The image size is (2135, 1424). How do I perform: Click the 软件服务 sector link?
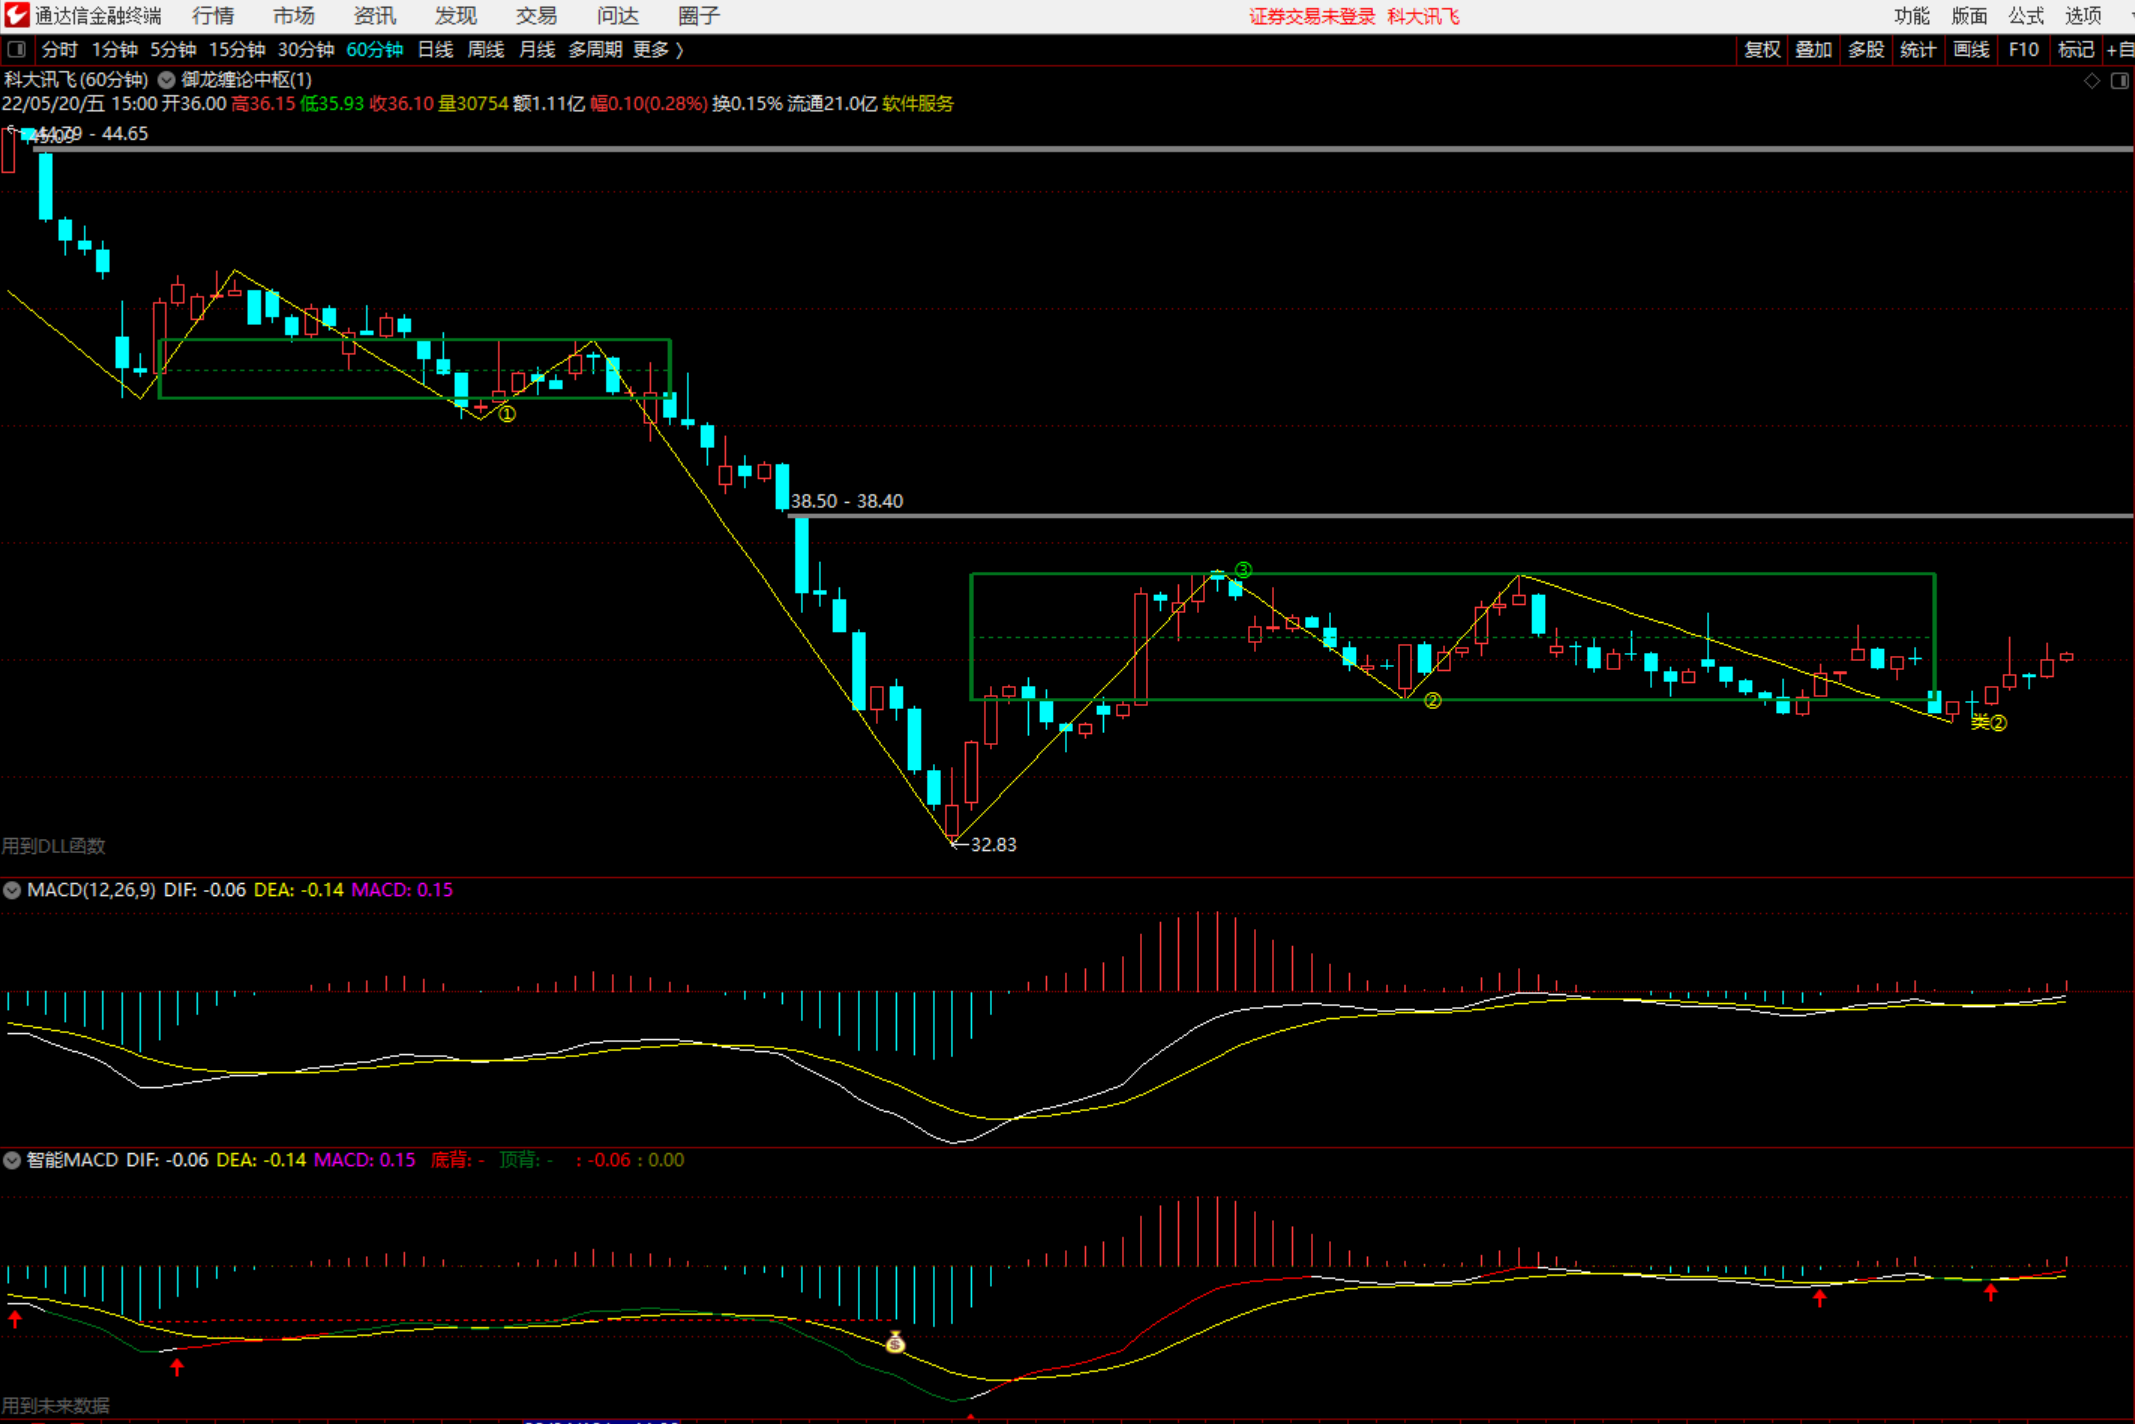(x=917, y=103)
